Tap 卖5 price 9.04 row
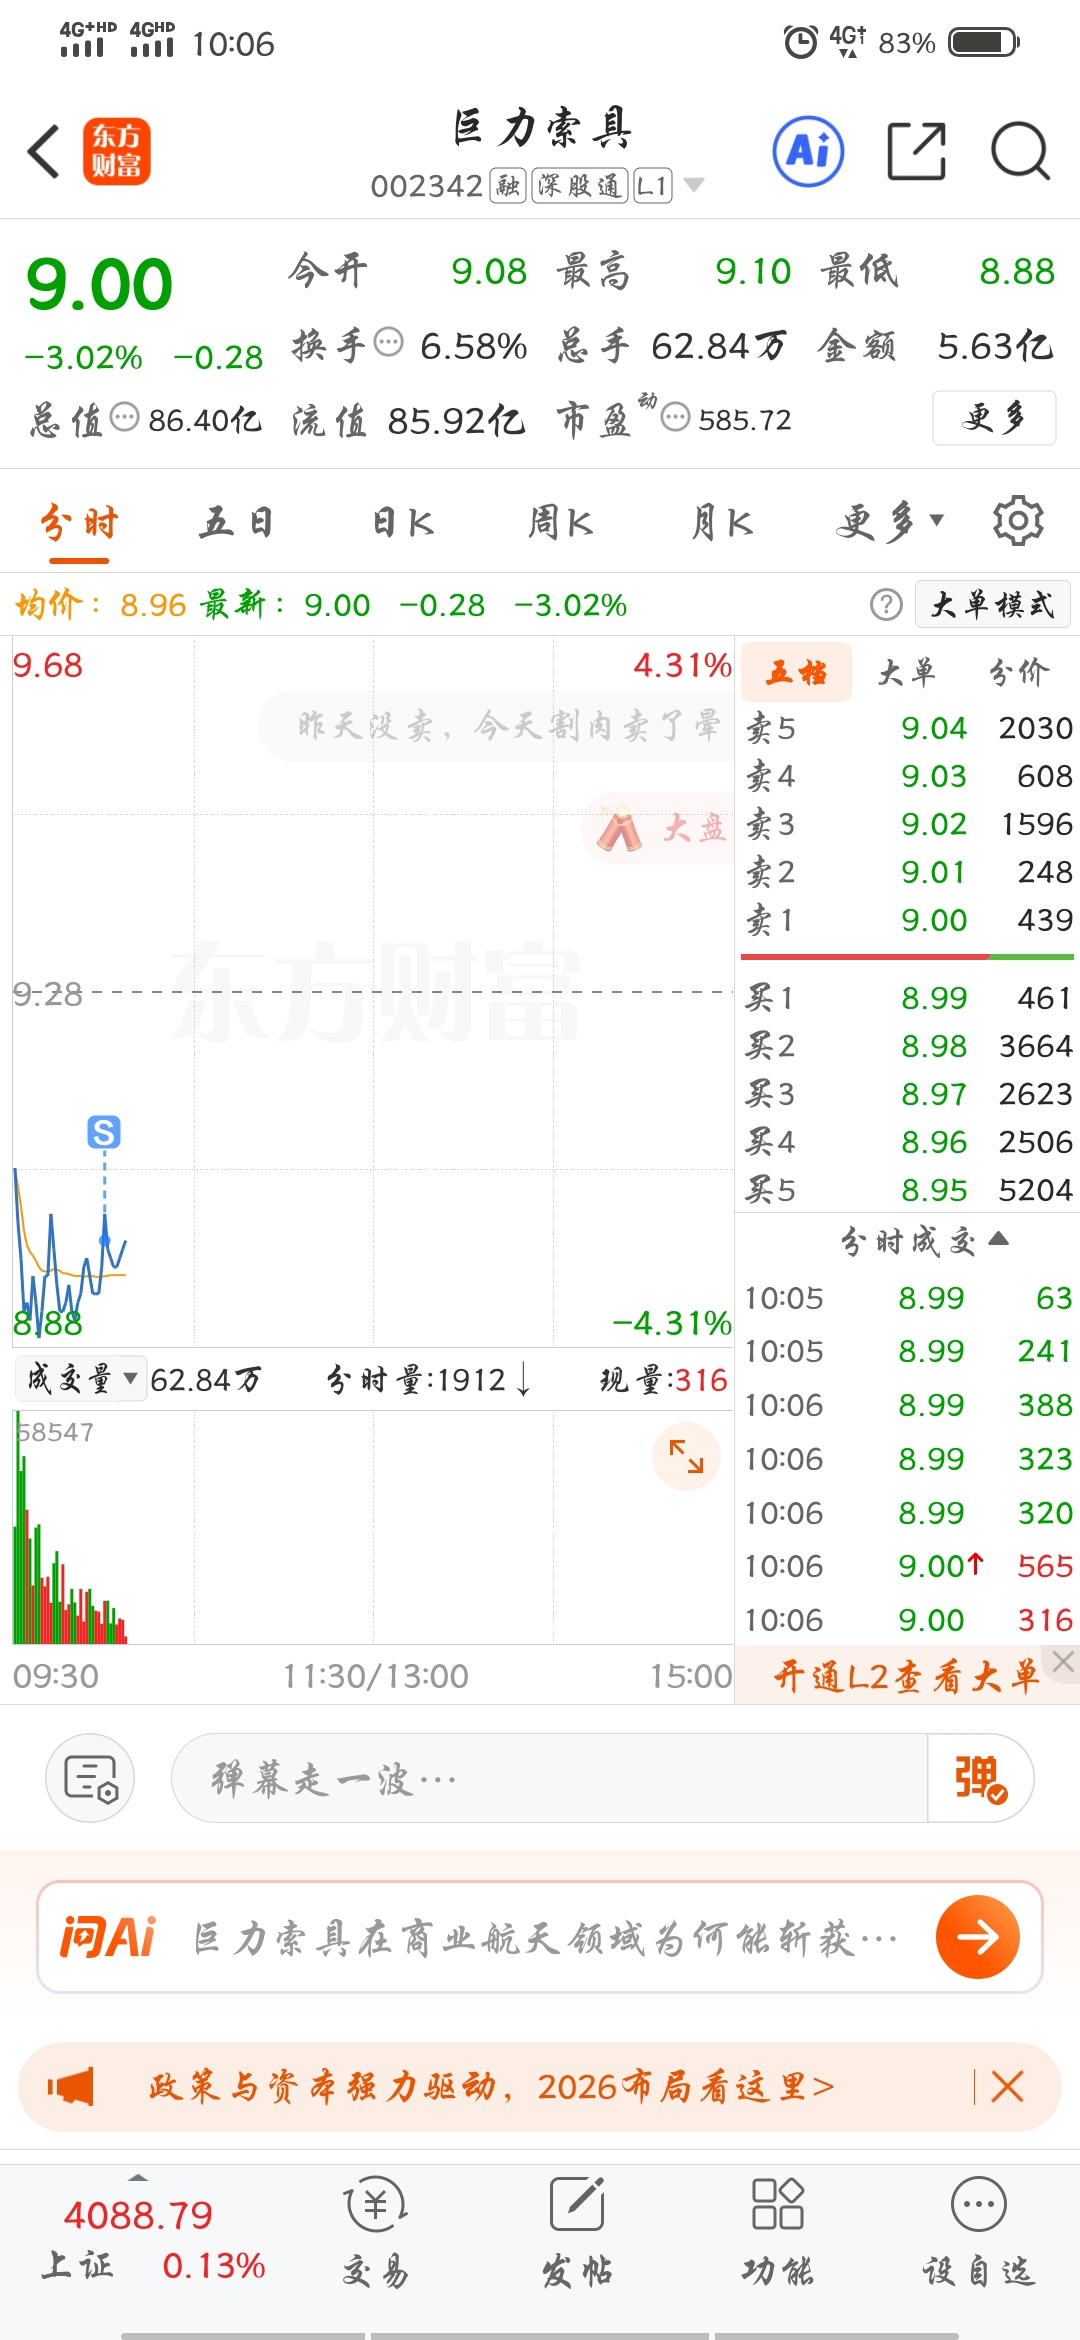This screenshot has width=1080, height=2340. (x=908, y=728)
